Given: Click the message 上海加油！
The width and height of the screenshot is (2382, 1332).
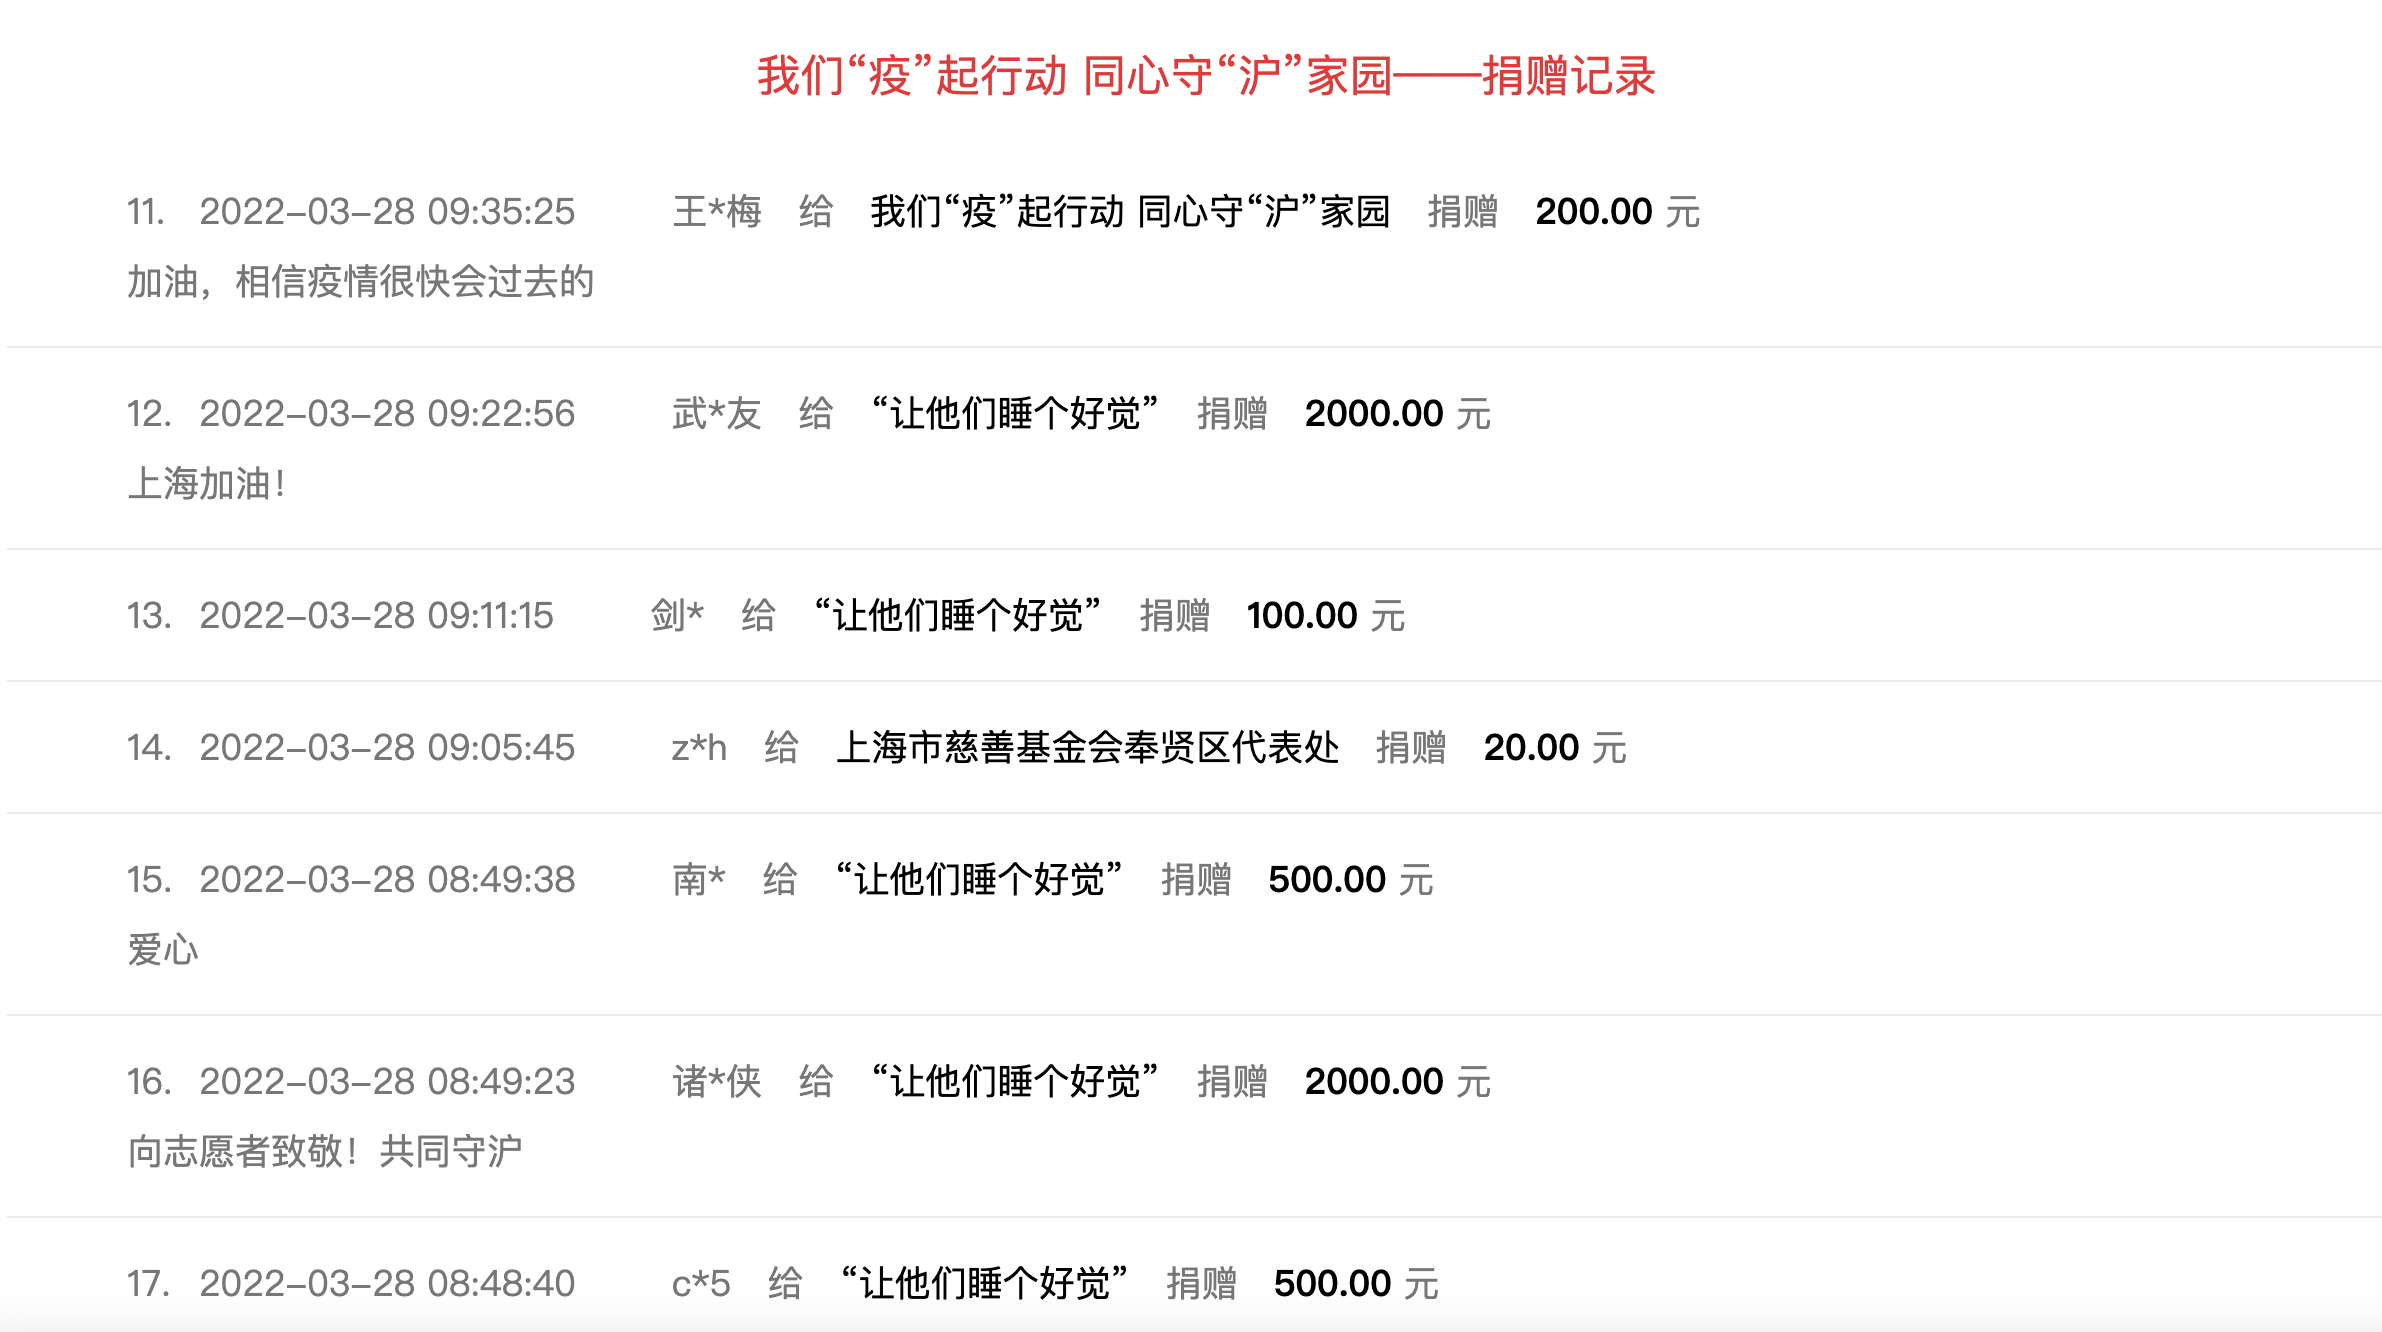Looking at the screenshot, I should [x=207, y=484].
